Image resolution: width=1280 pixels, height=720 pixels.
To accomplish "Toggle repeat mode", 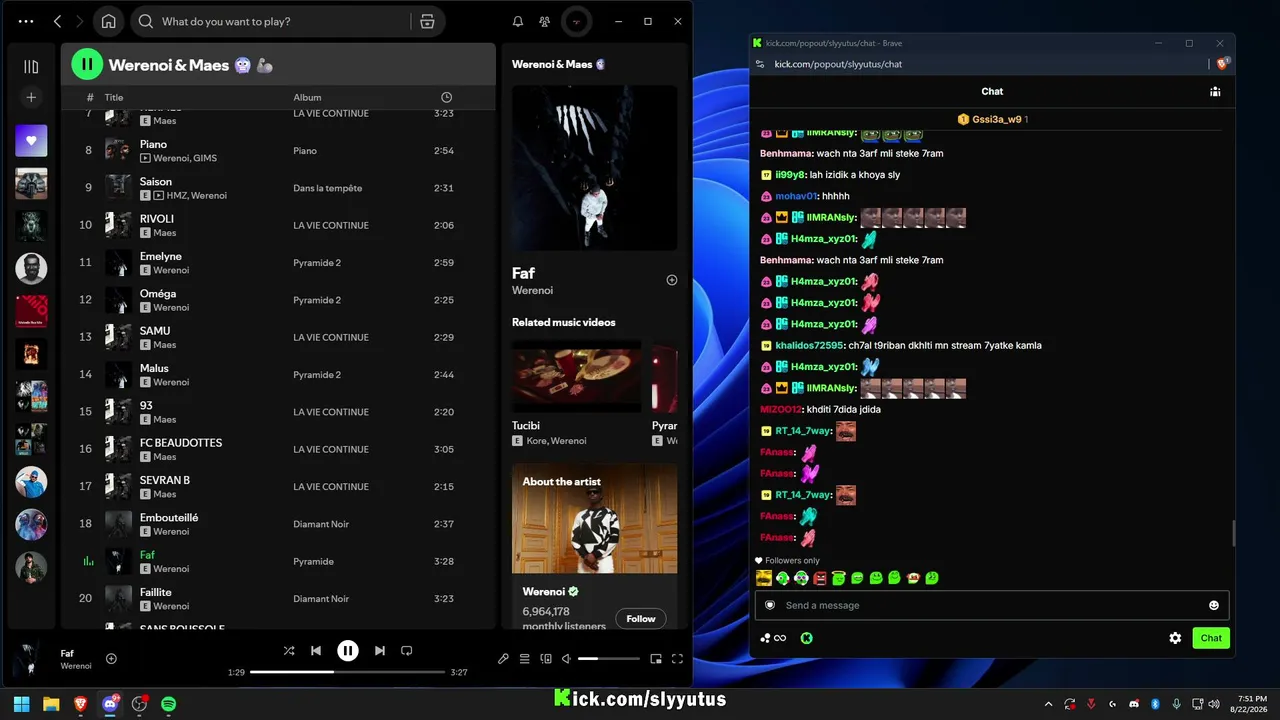I will tap(406, 651).
